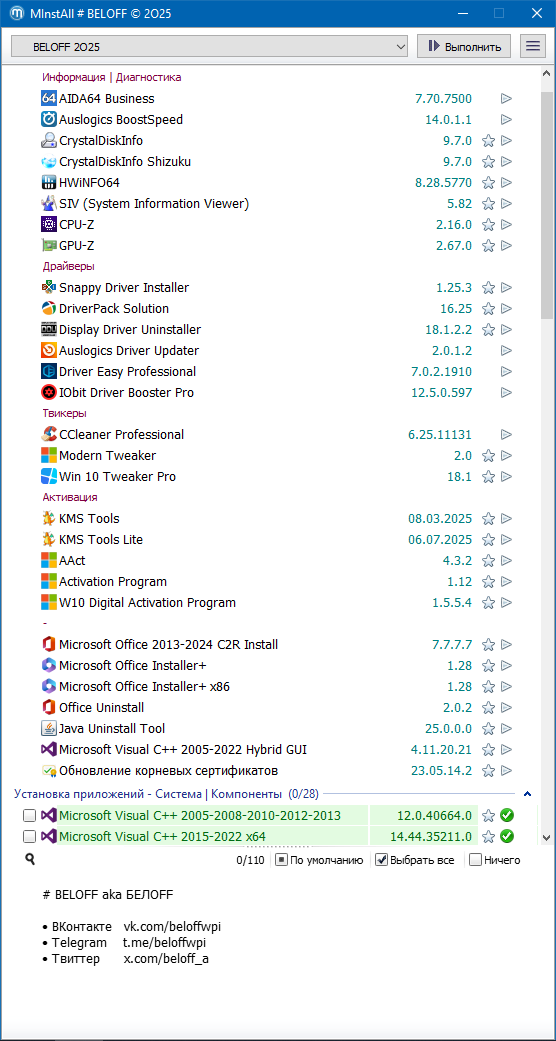Click the Snappy Driver Installer icon
This screenshot has width=556, height=1041.
[48, 287]
